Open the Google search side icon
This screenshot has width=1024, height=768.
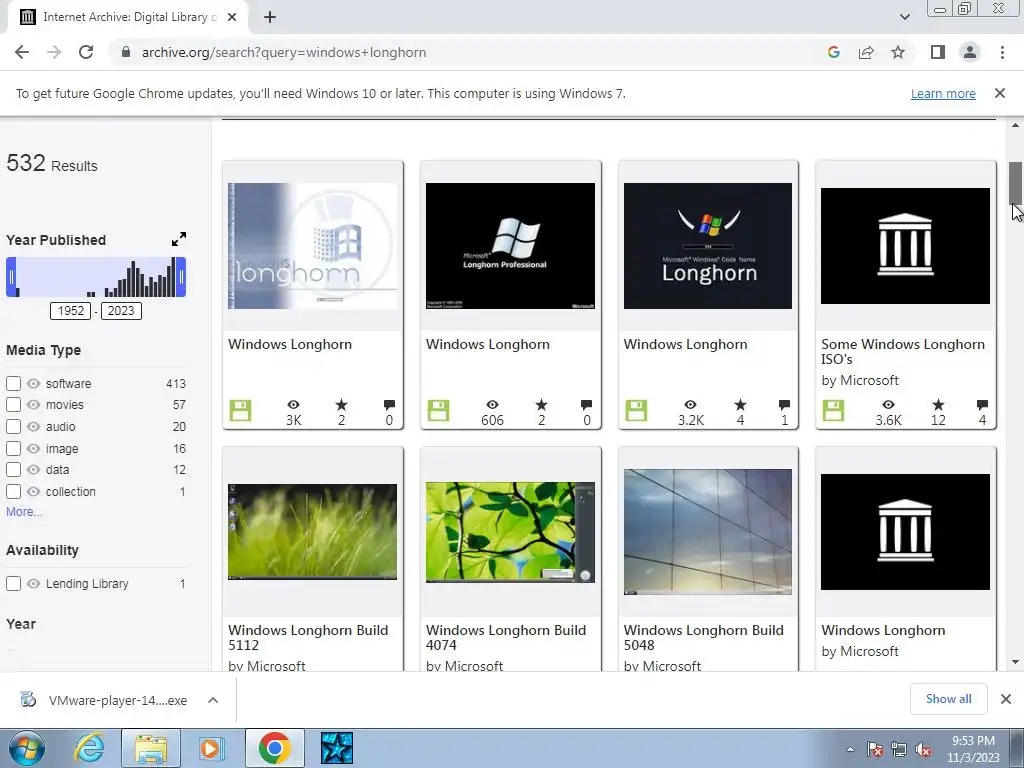coord(833,52)
